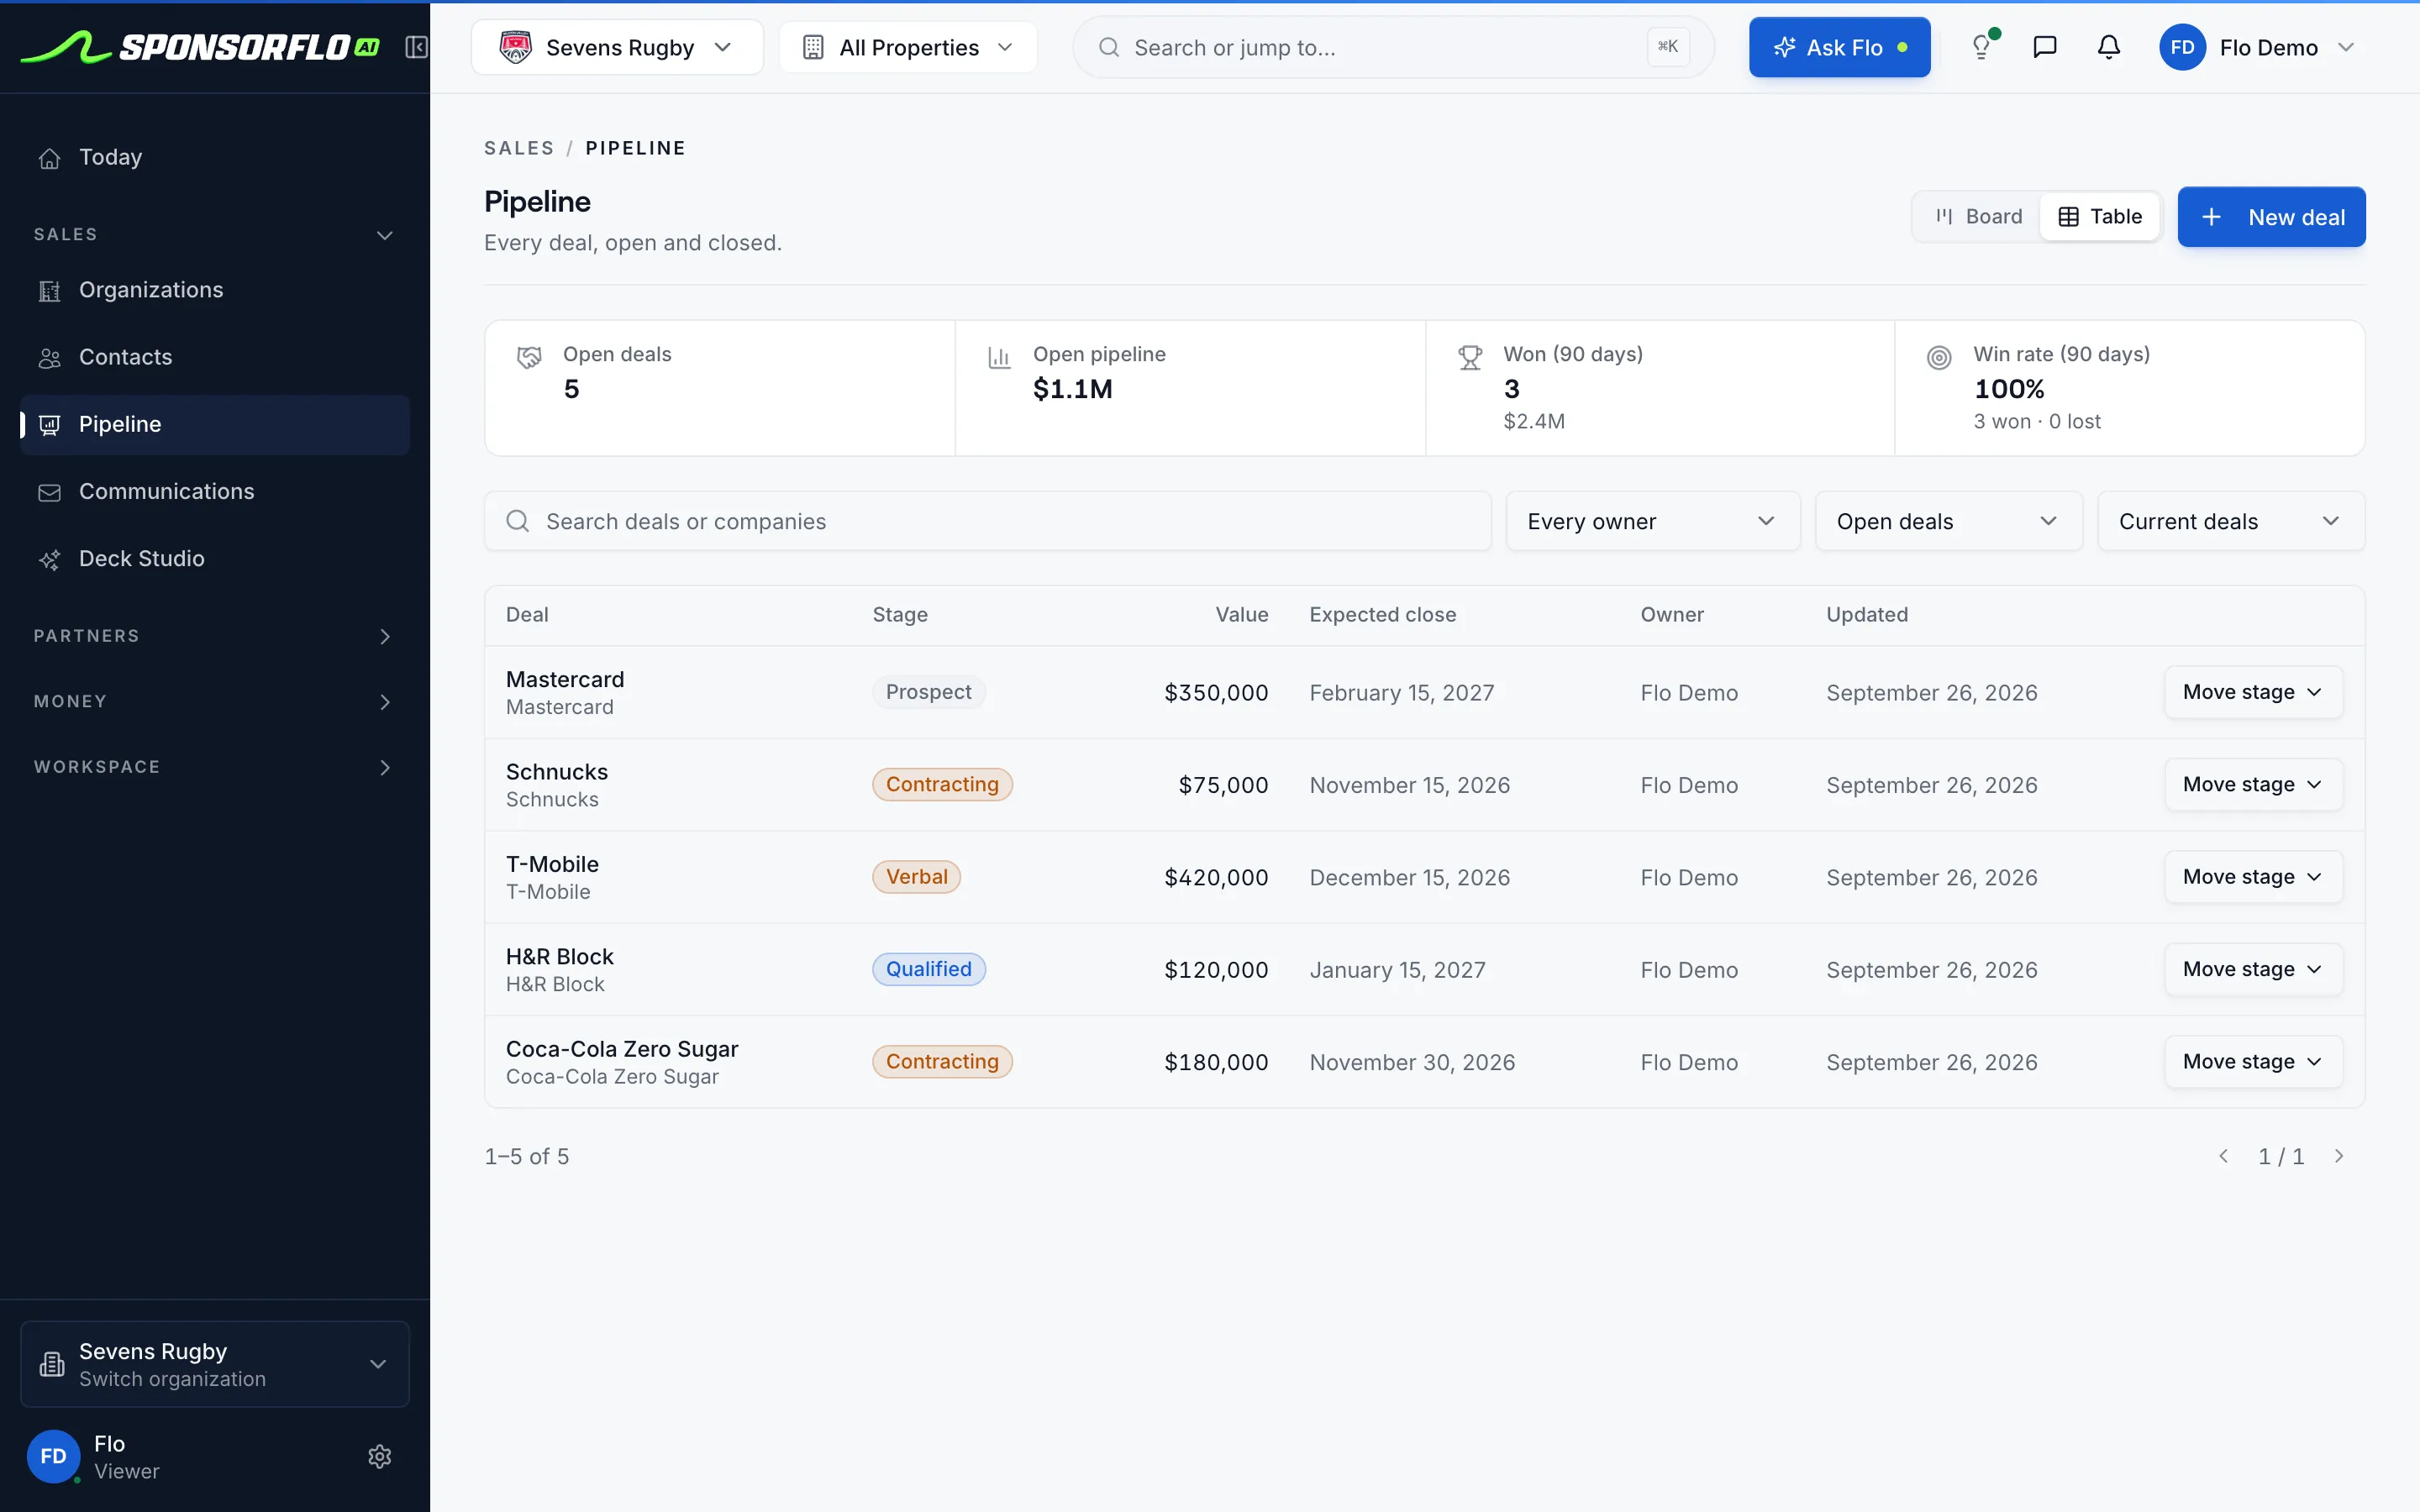Click the Qualified stage badge
Viewport: 2420px width, 1512px height.
pyautogui.click(x=928, y=969)
